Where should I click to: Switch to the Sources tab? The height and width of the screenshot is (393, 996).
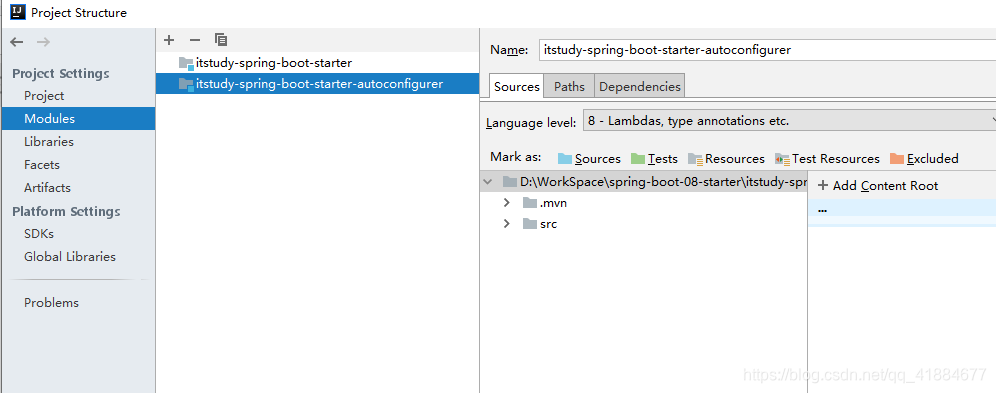point(516,86)
